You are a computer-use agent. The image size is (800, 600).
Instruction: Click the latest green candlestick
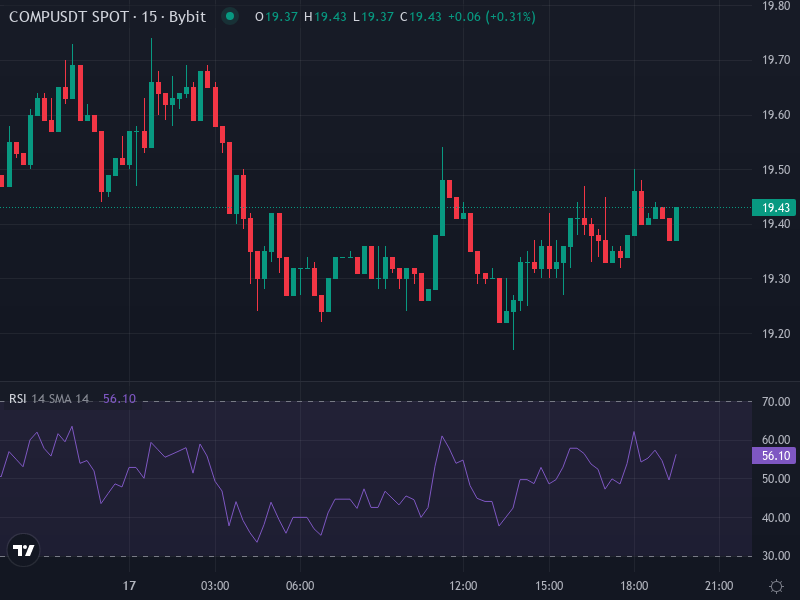point(675,225)
